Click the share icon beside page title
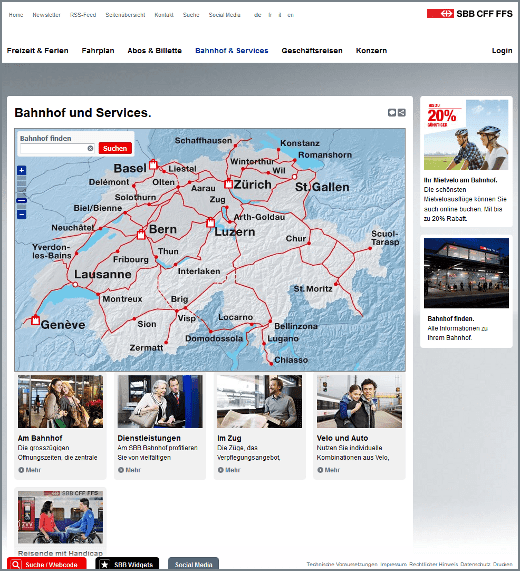 pyautogui.click(x=402, y=113)
